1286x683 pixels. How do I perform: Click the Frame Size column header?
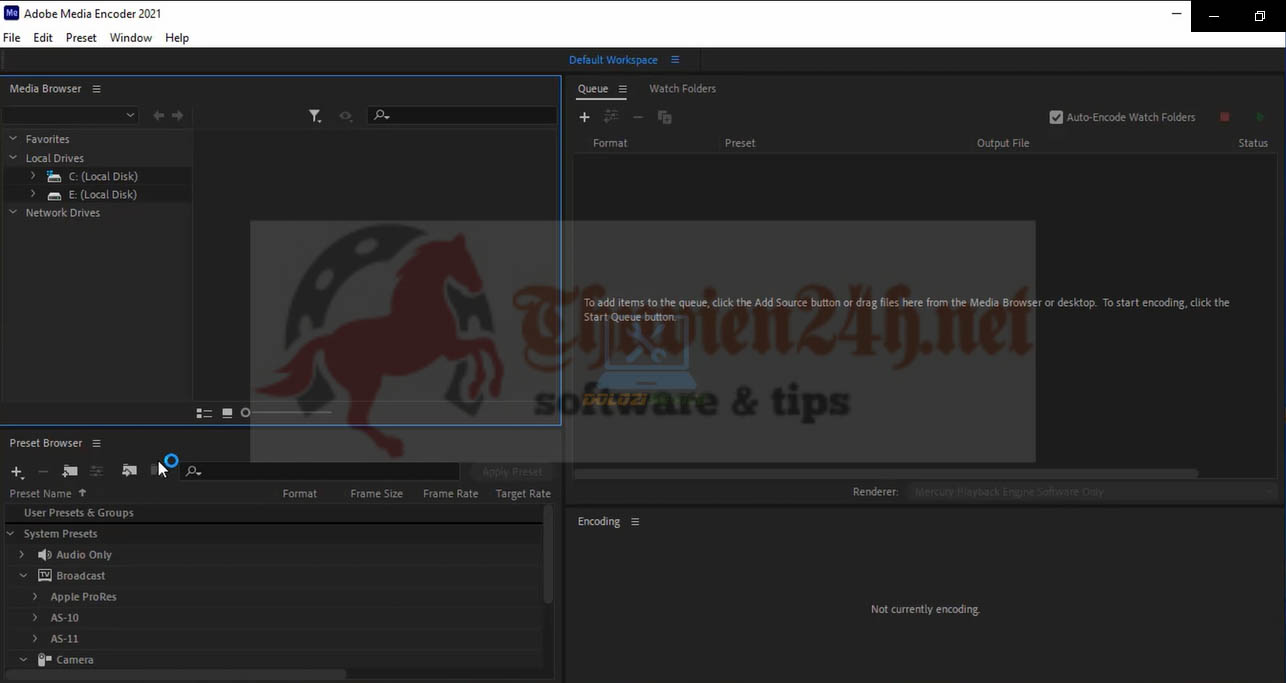pos(377,494)
